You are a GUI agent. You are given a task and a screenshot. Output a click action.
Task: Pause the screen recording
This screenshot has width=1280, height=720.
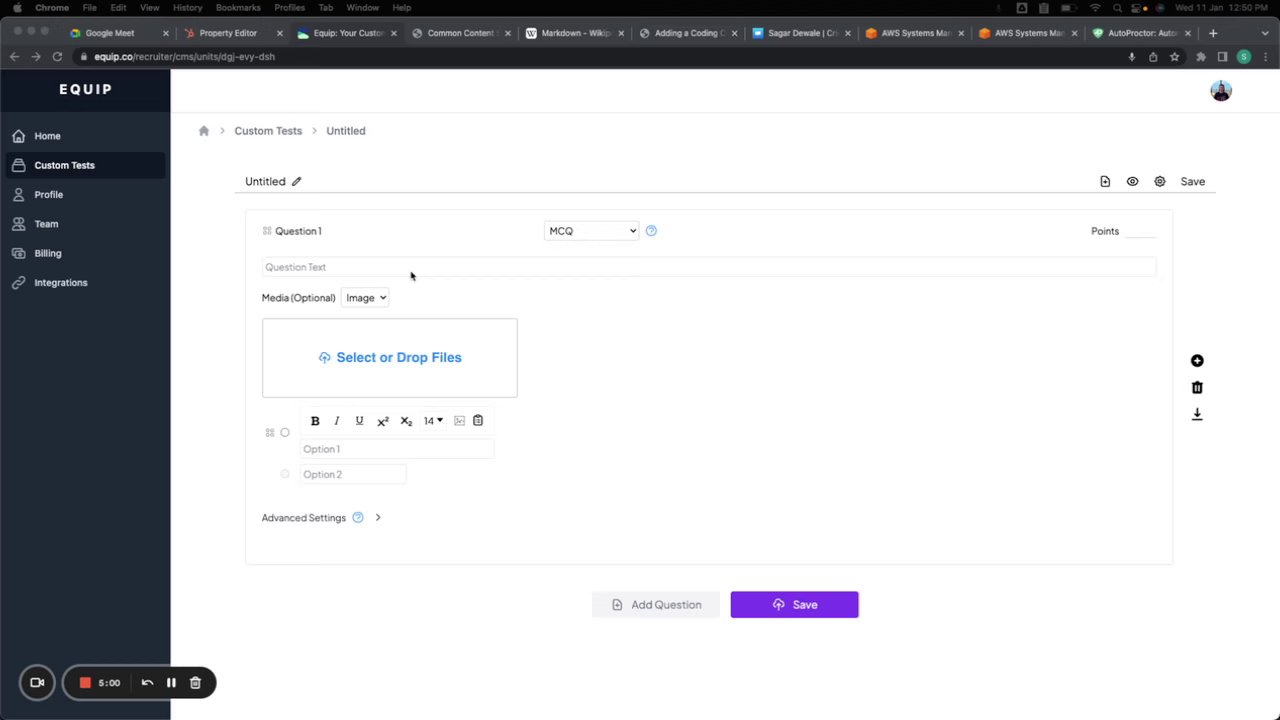coord(171,683)
